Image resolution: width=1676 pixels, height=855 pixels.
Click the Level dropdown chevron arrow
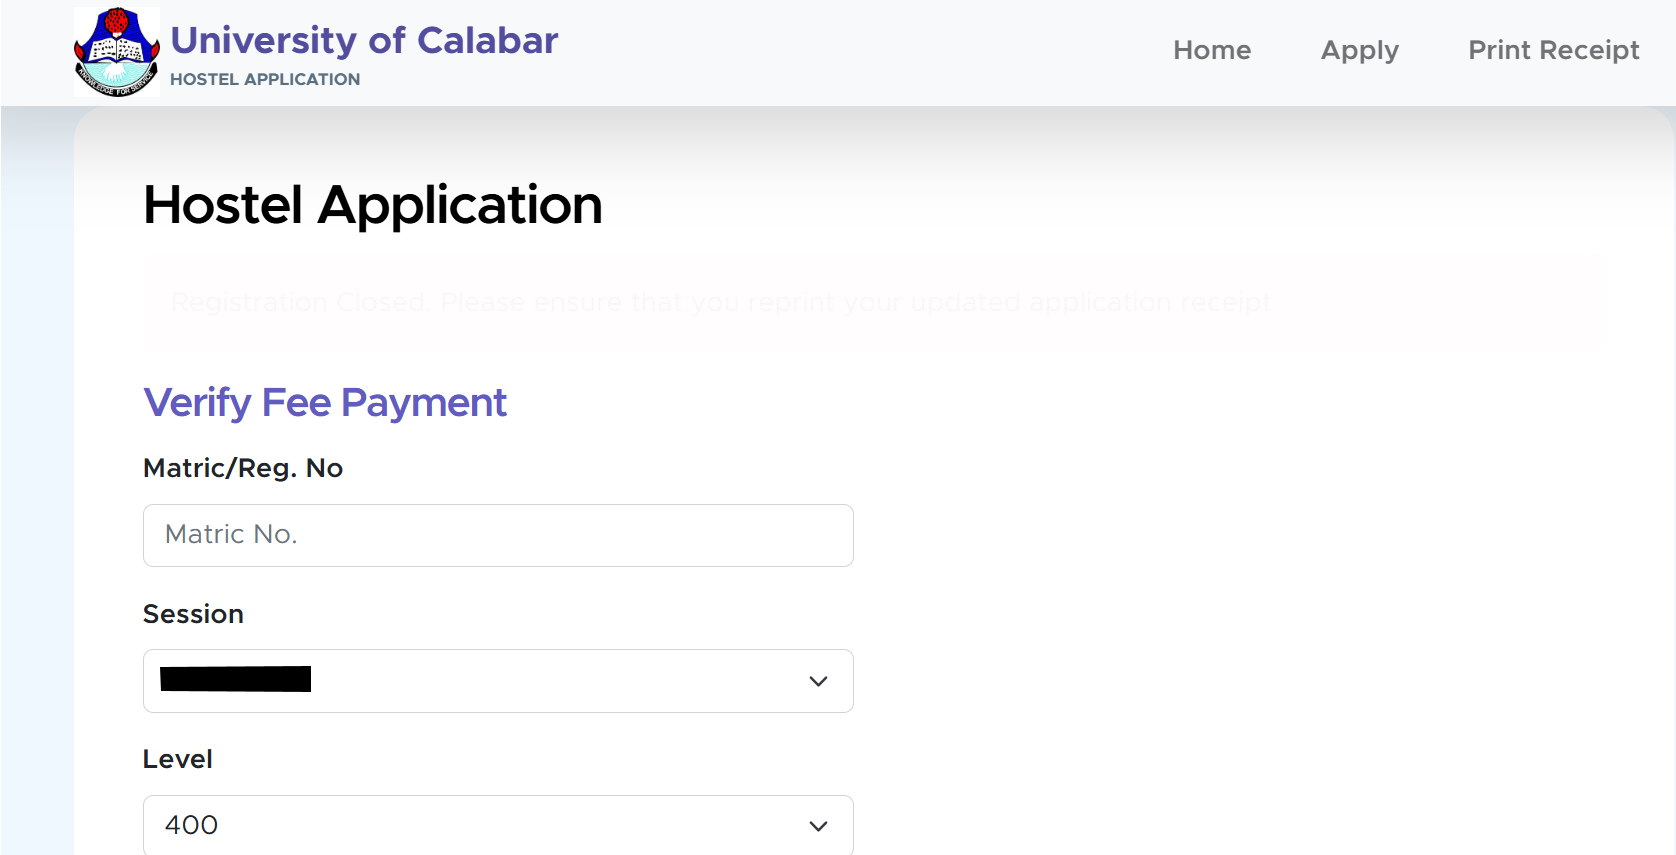(818, 826)
